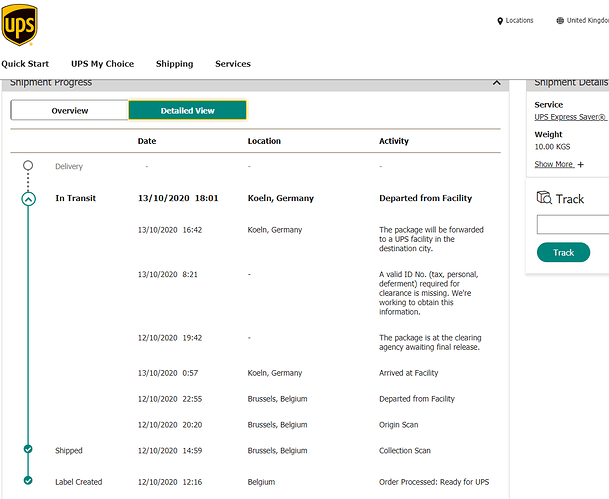609x499 pixels.
Task: Click the globe icon beside United Kingdom
Action: pos(560,21)
